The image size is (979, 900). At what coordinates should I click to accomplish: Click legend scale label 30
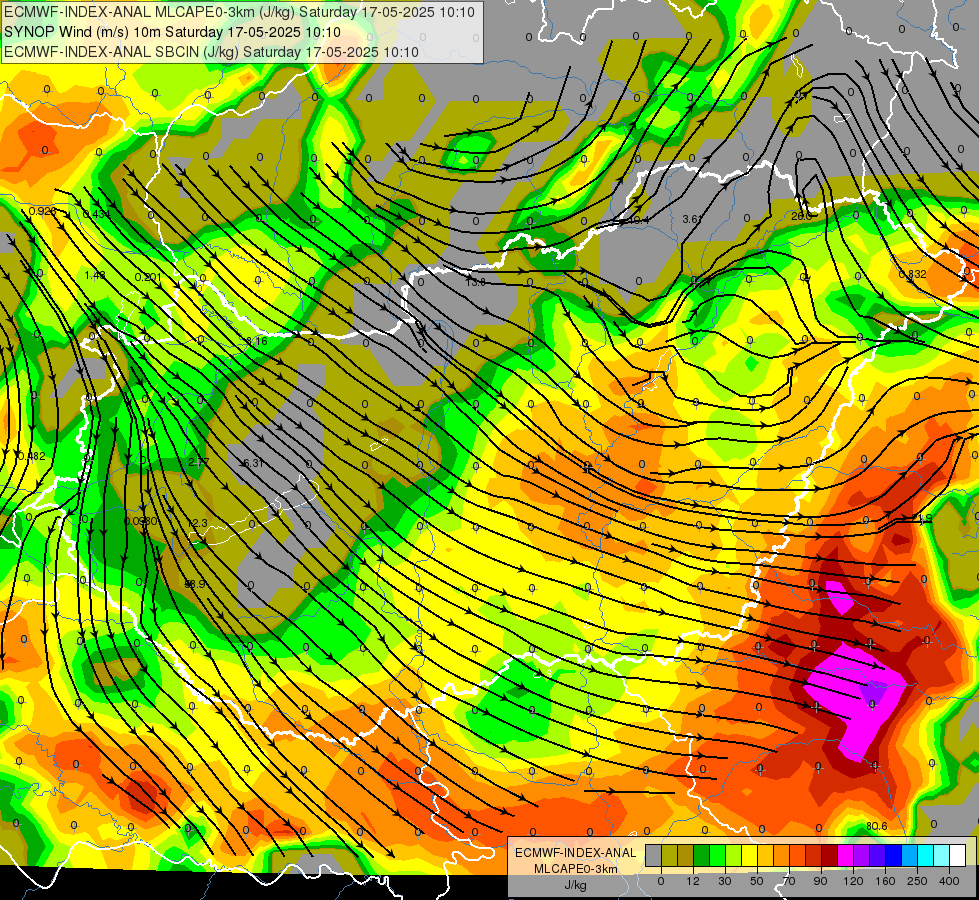(x=725, y=881)
